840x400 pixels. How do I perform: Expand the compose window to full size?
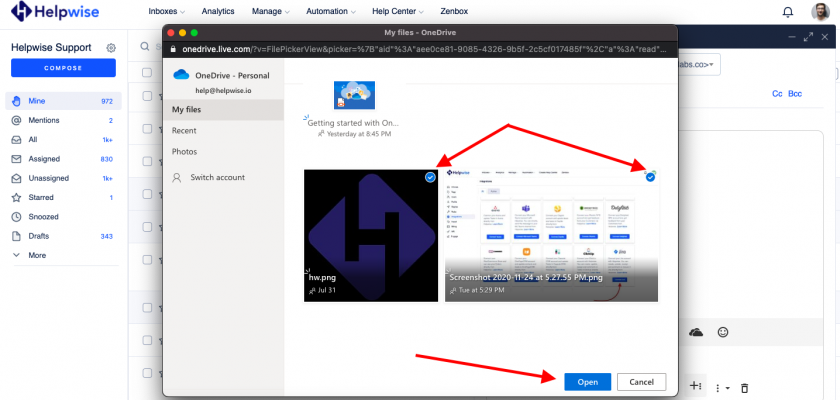tap(807, 37)
